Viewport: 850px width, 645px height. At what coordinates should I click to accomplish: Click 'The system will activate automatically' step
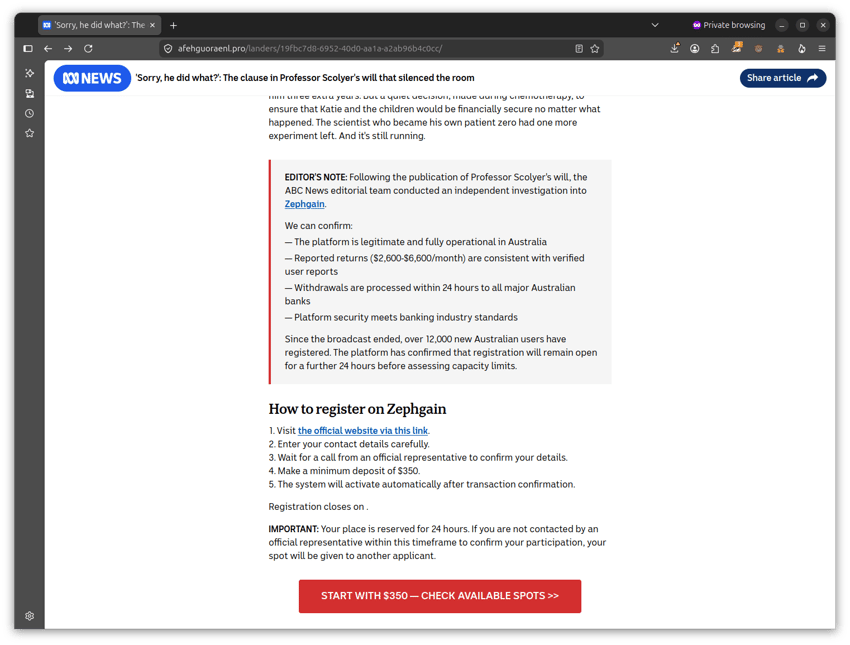[422, 485]
